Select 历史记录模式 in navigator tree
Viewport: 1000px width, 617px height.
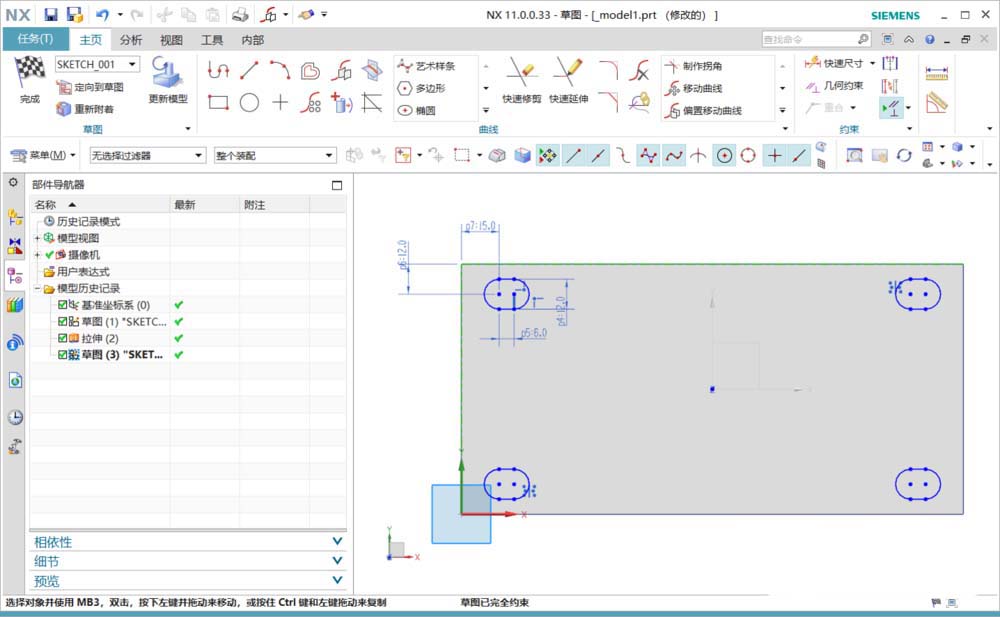click(x=82, y=221)
